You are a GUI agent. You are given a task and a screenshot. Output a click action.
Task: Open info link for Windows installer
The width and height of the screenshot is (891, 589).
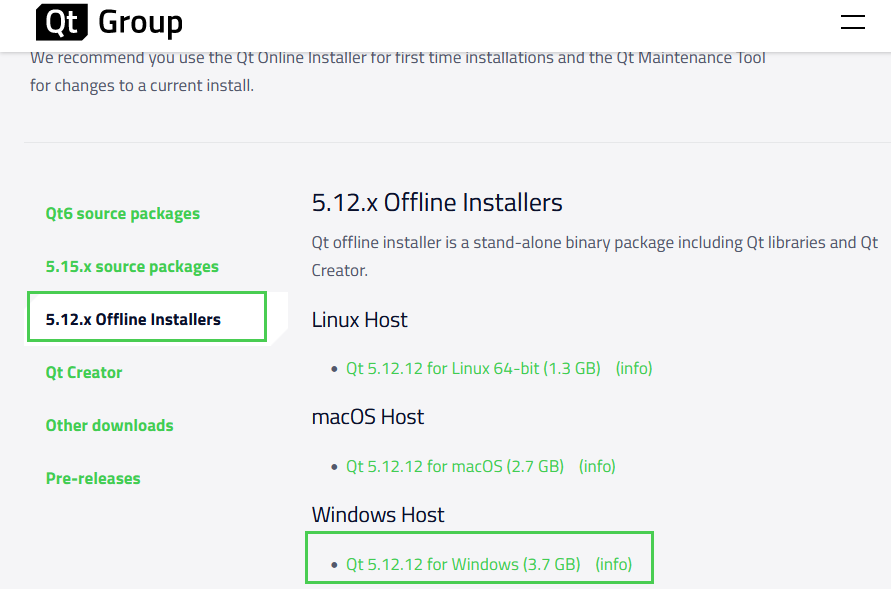point(613,564)
